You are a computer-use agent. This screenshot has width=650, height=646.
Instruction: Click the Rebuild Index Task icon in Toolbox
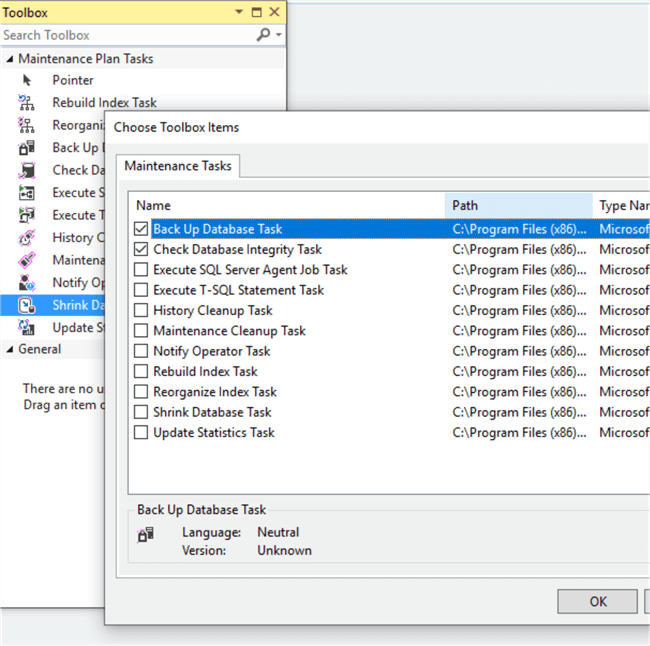coord(27,102)
